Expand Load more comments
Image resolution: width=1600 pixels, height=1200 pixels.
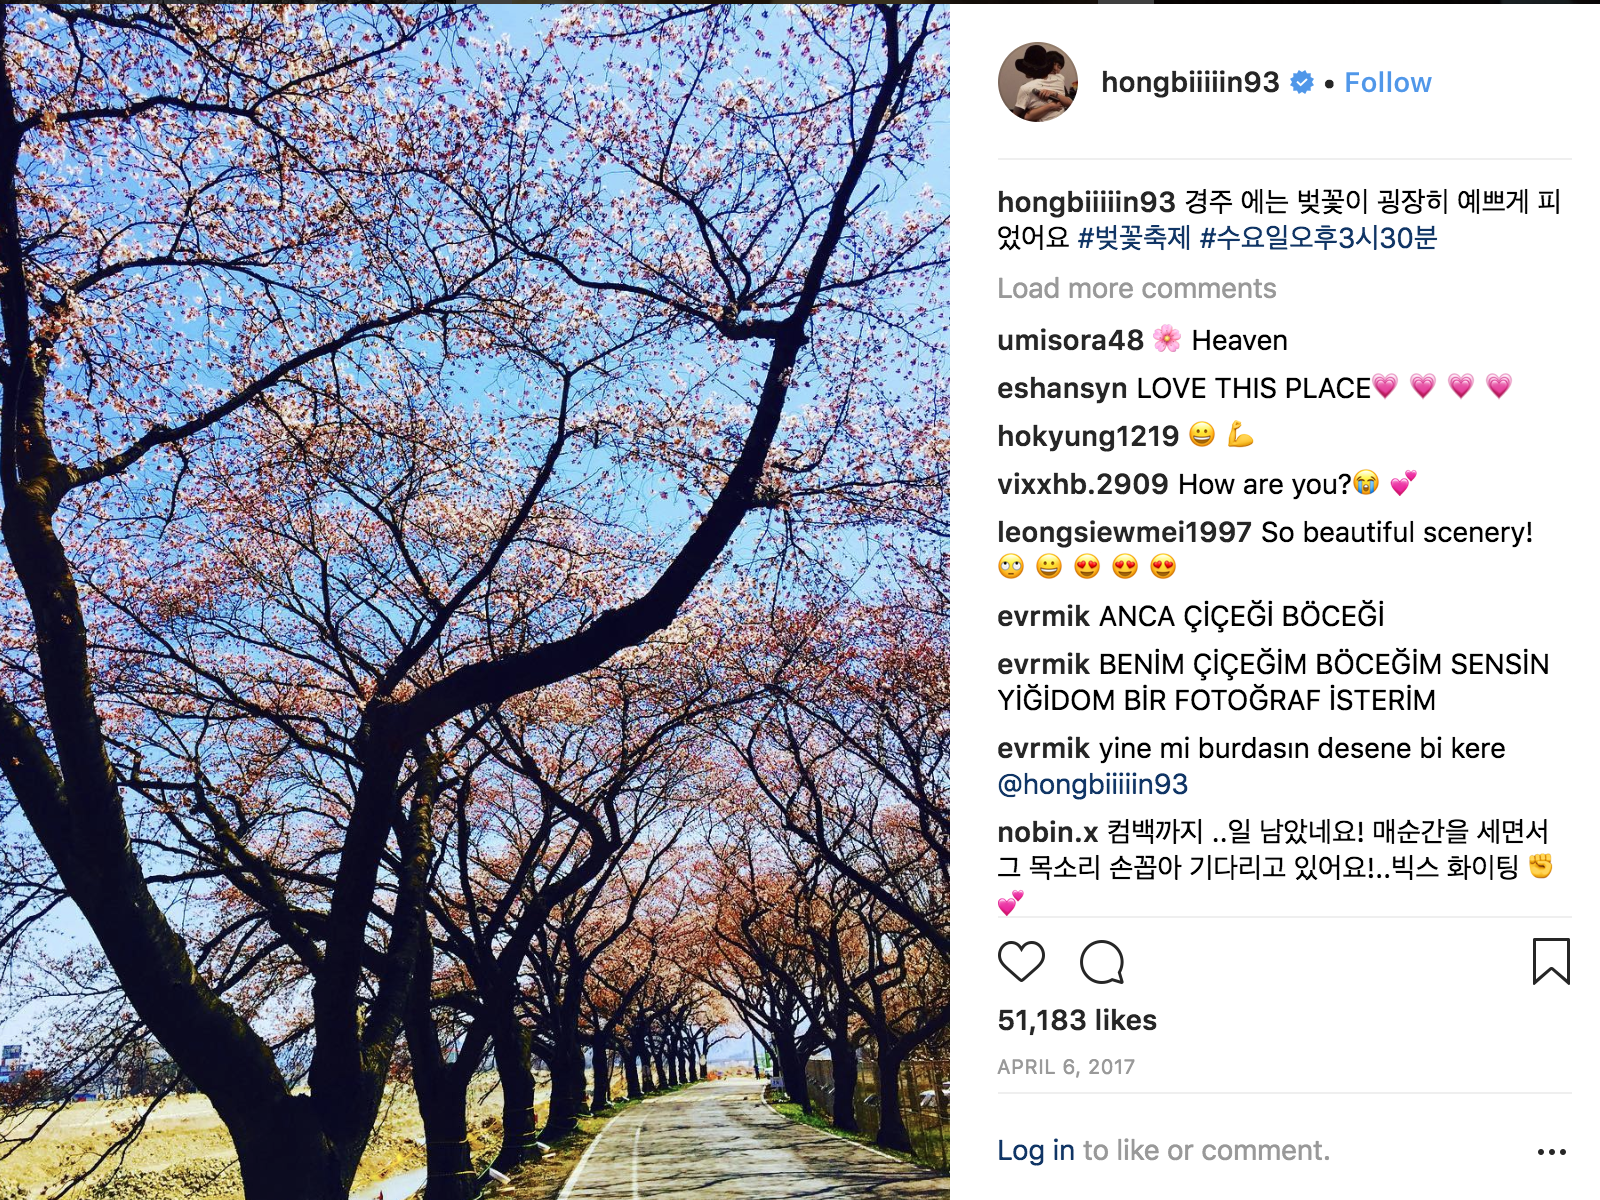[1137, 289]
